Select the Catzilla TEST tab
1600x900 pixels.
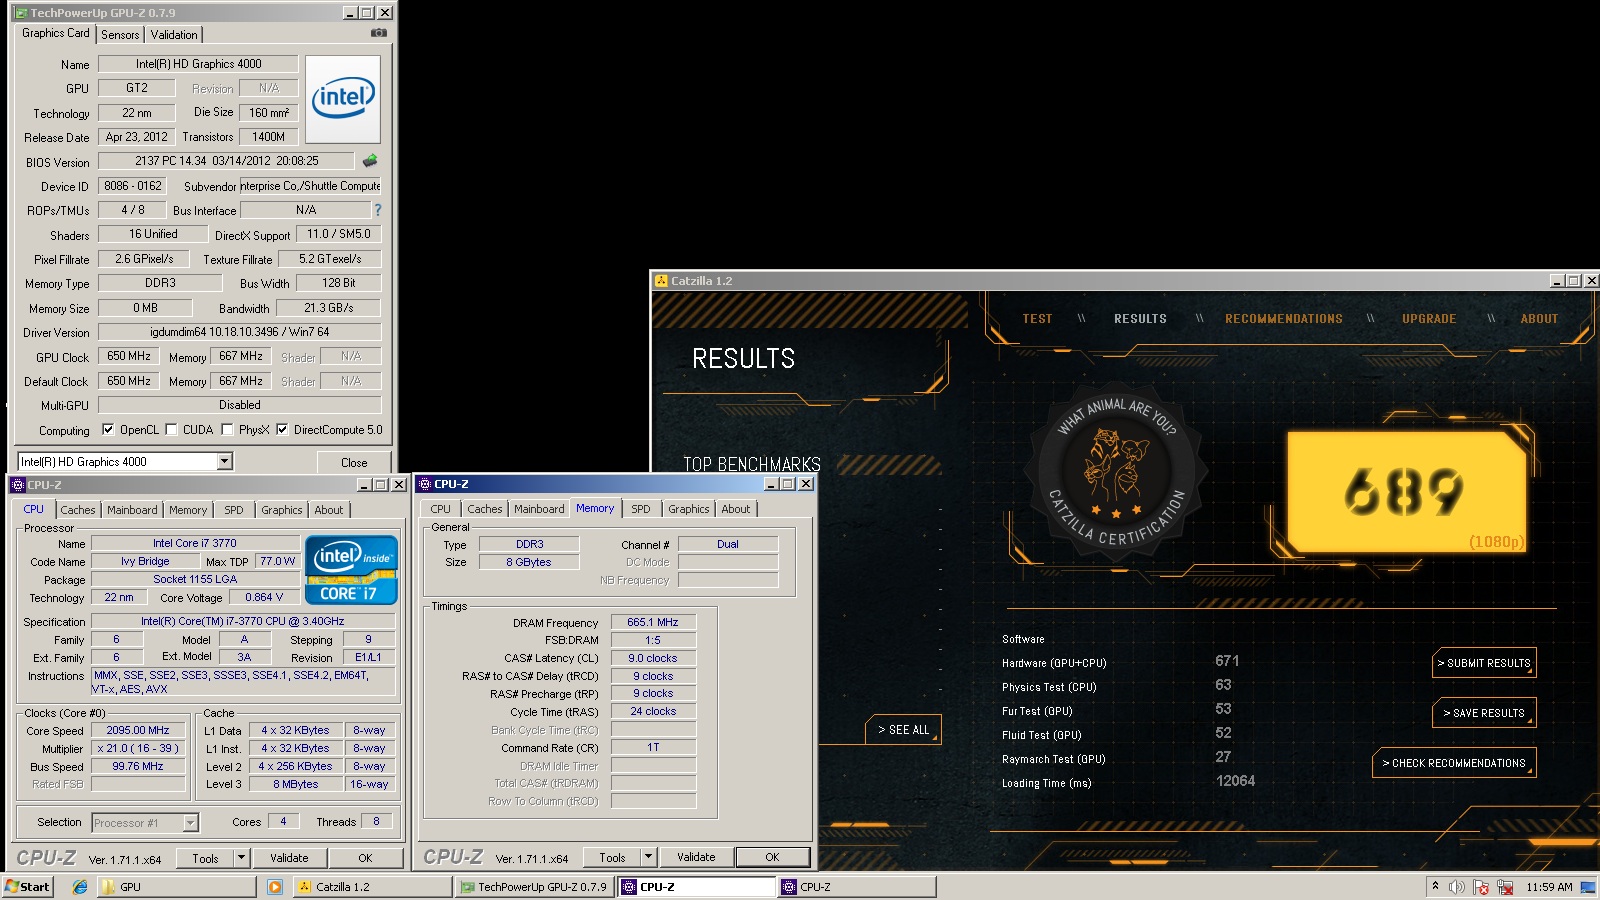(x=1037, y=319)
